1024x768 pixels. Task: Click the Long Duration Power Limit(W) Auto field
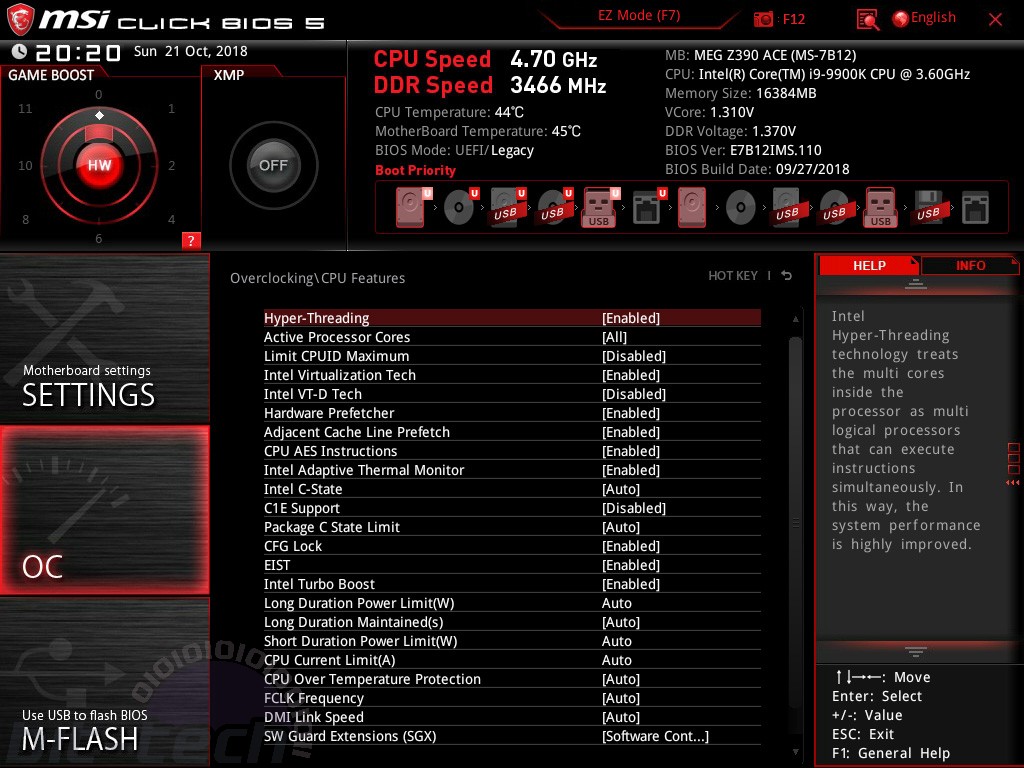616,603
